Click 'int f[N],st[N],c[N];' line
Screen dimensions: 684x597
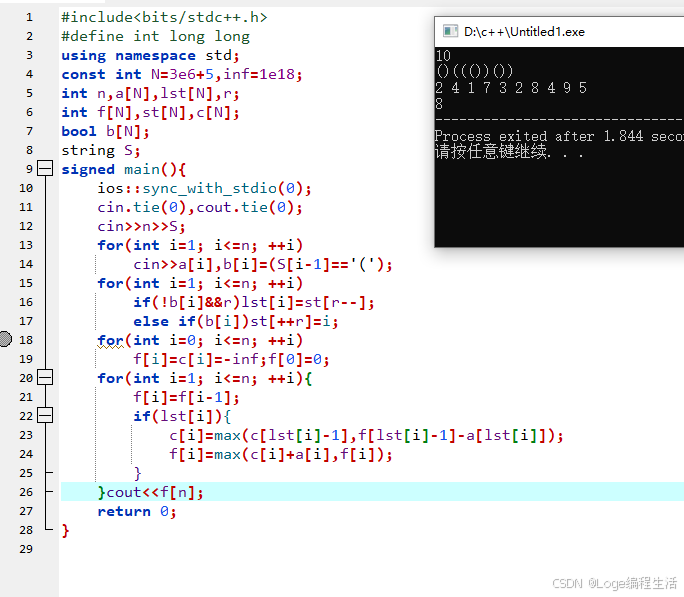[150, 113]
